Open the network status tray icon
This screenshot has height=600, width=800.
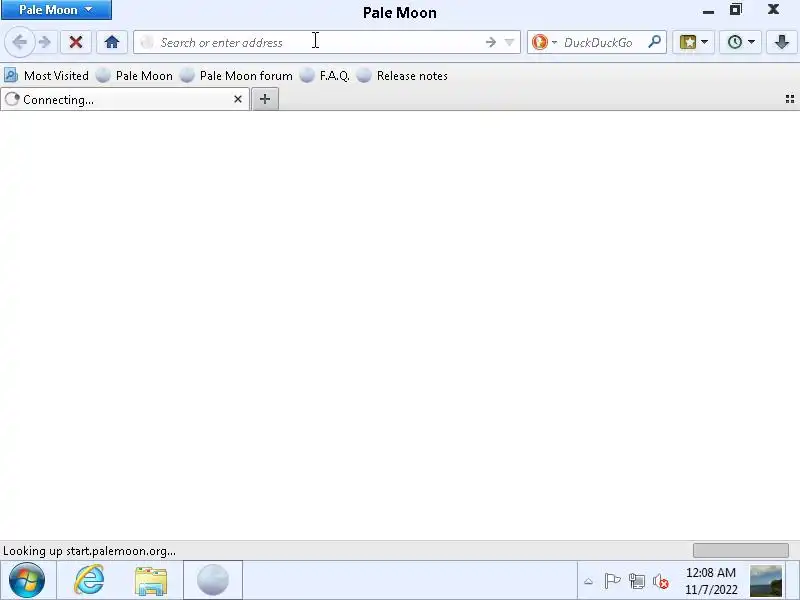click(x=636, y=581)
